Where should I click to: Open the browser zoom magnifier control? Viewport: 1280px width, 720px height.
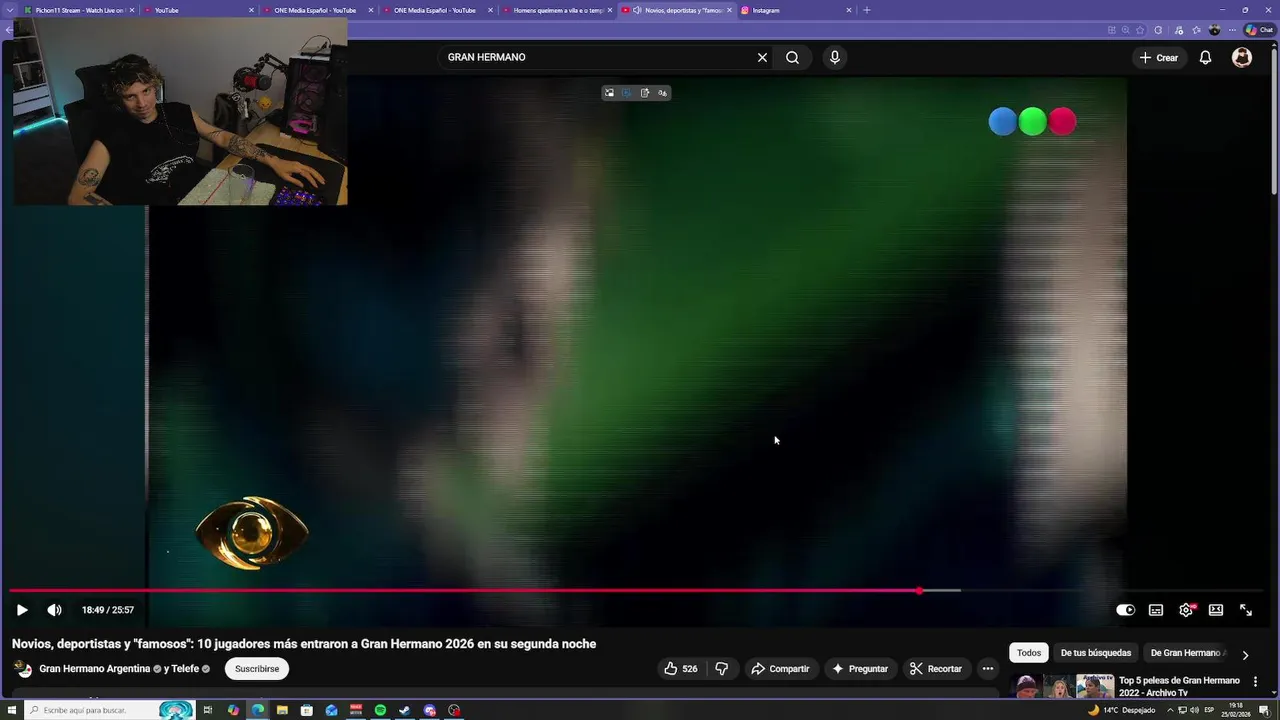click(x=1126, y=30)
